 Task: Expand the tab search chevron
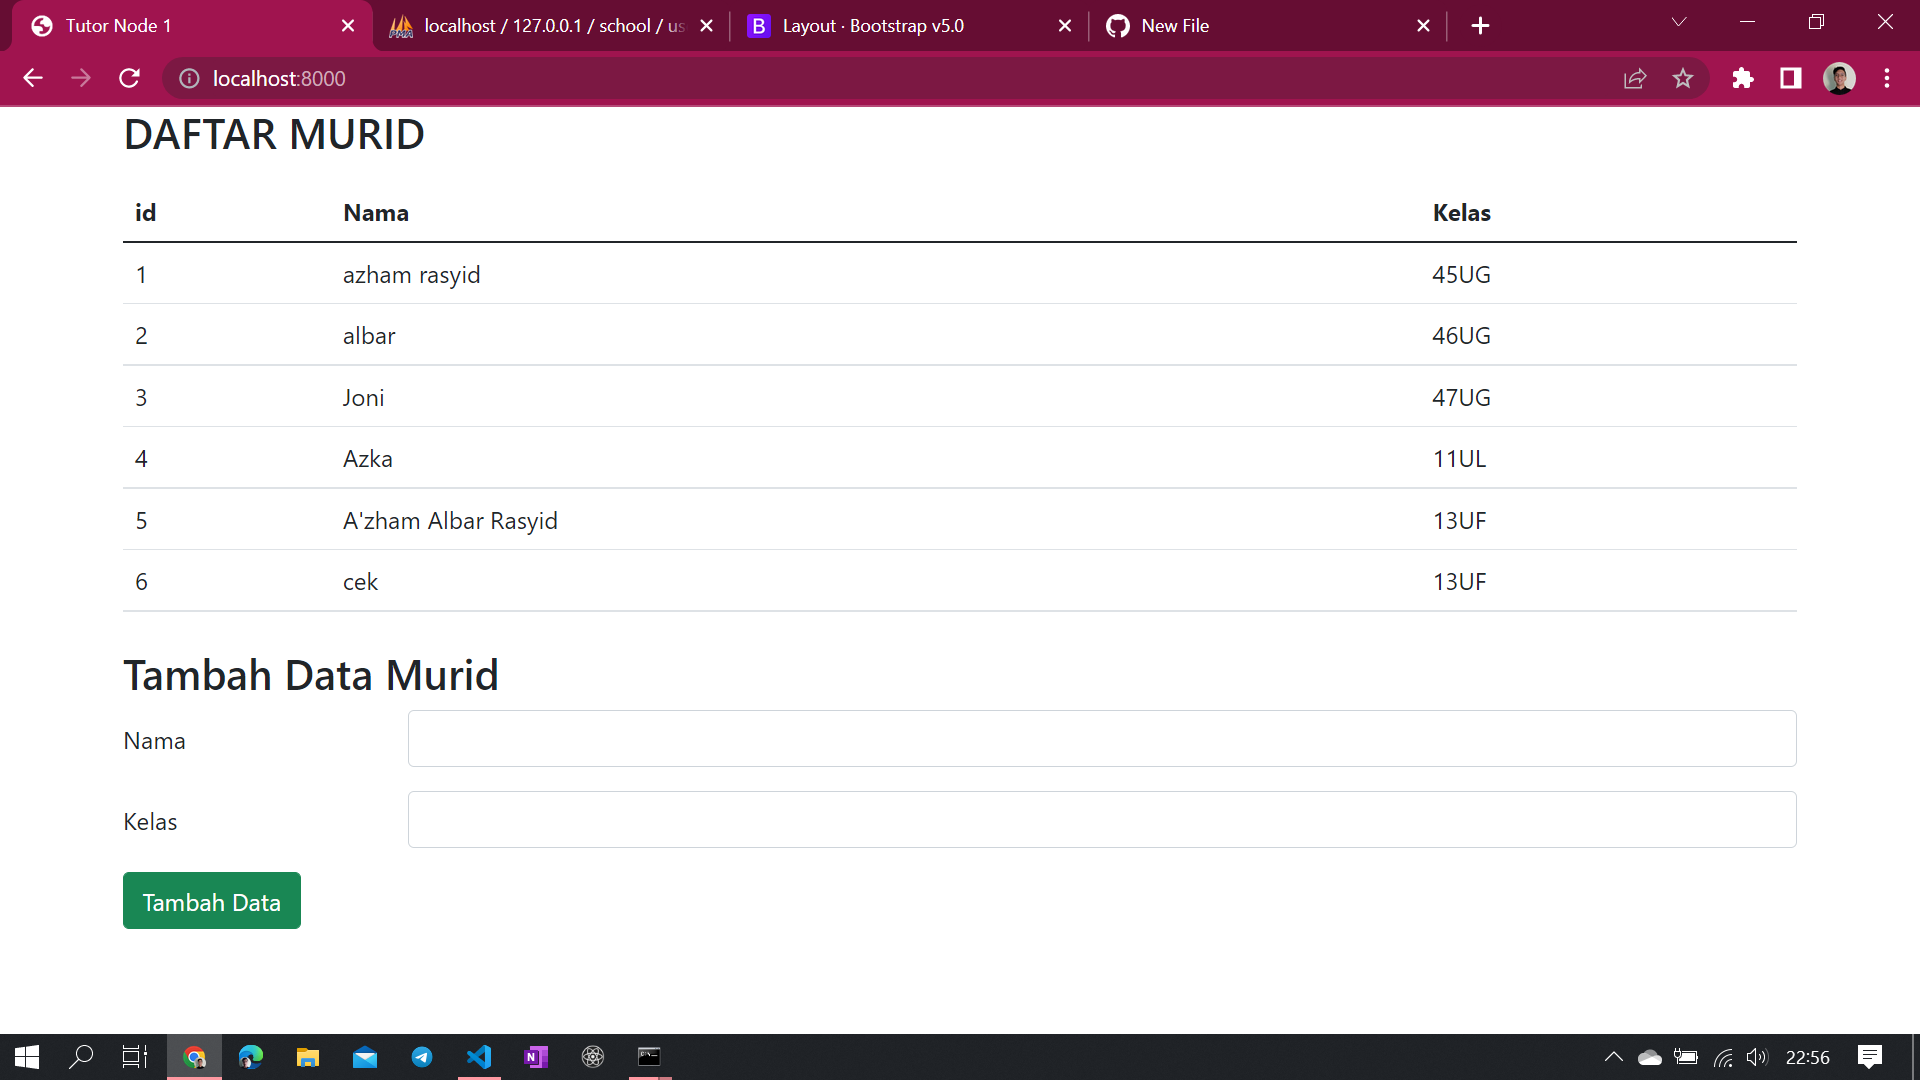coord(1679,22)
